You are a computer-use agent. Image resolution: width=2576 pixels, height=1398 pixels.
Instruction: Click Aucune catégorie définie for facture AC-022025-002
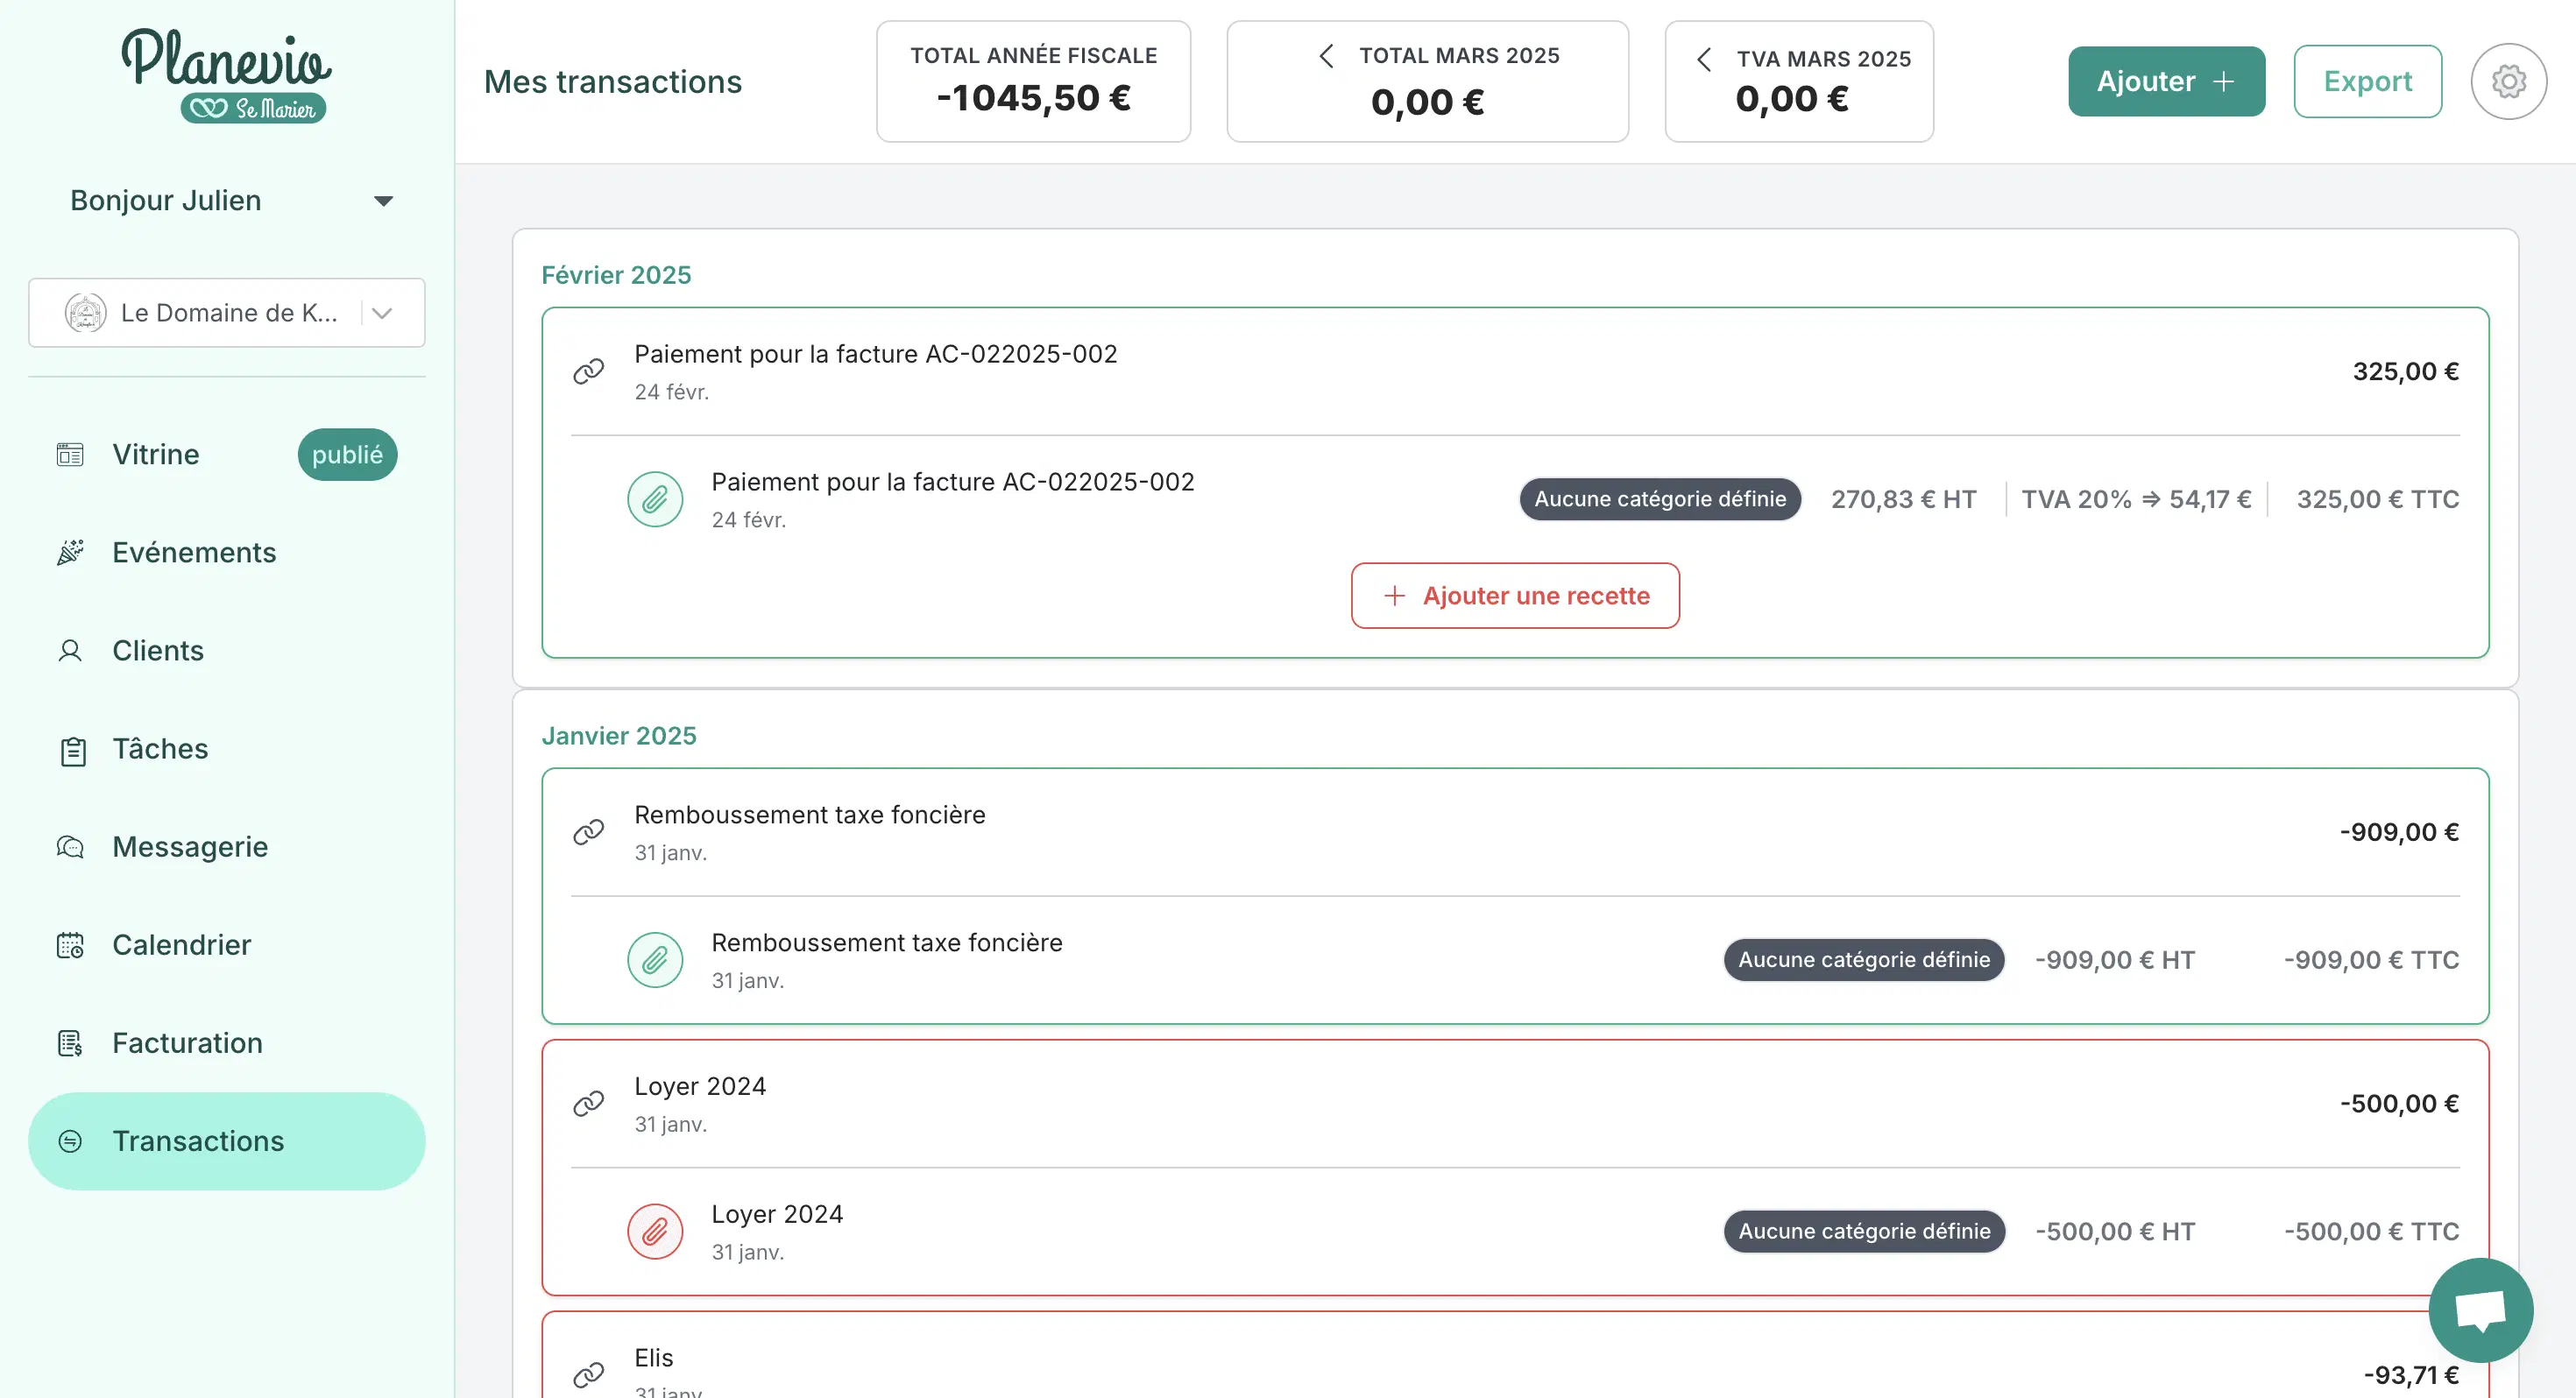[1660, 499]
